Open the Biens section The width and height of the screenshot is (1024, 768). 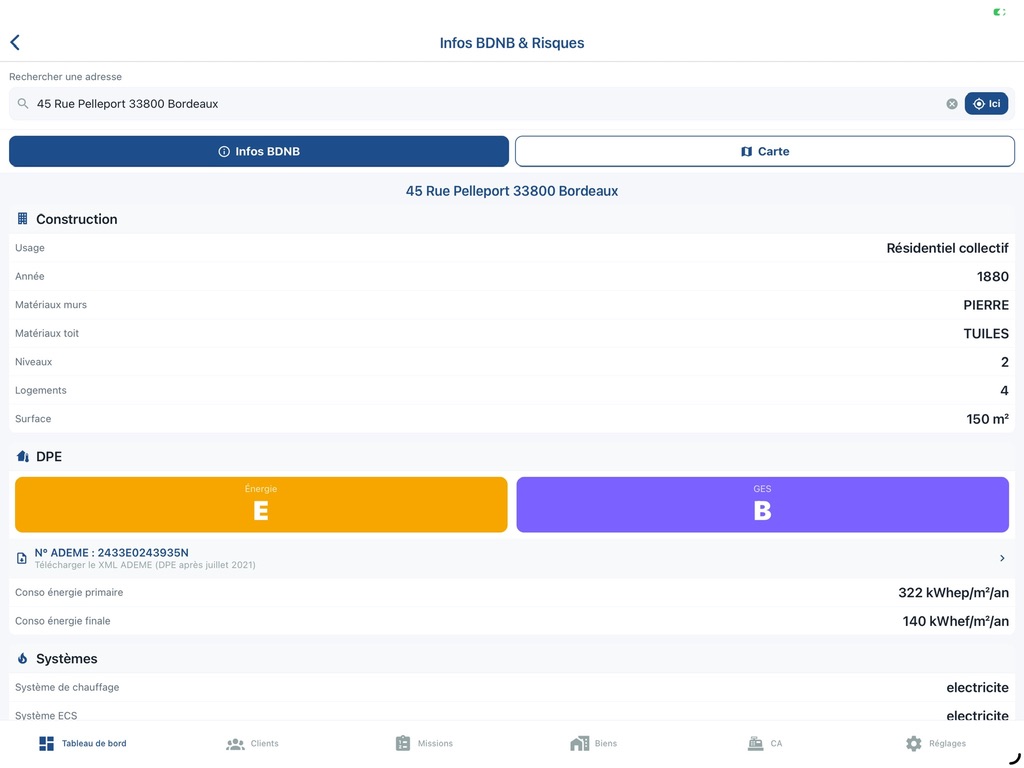[594, 744]
